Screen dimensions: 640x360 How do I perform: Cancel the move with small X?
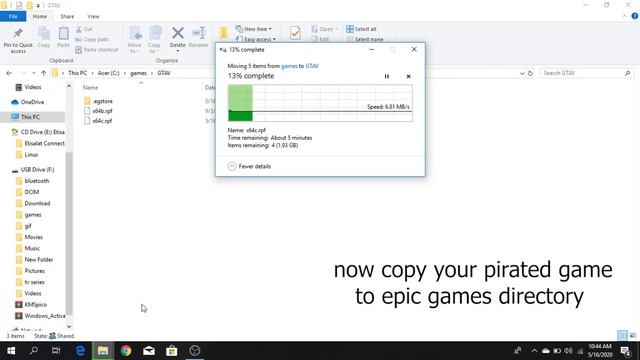click(x=408, y=76)
